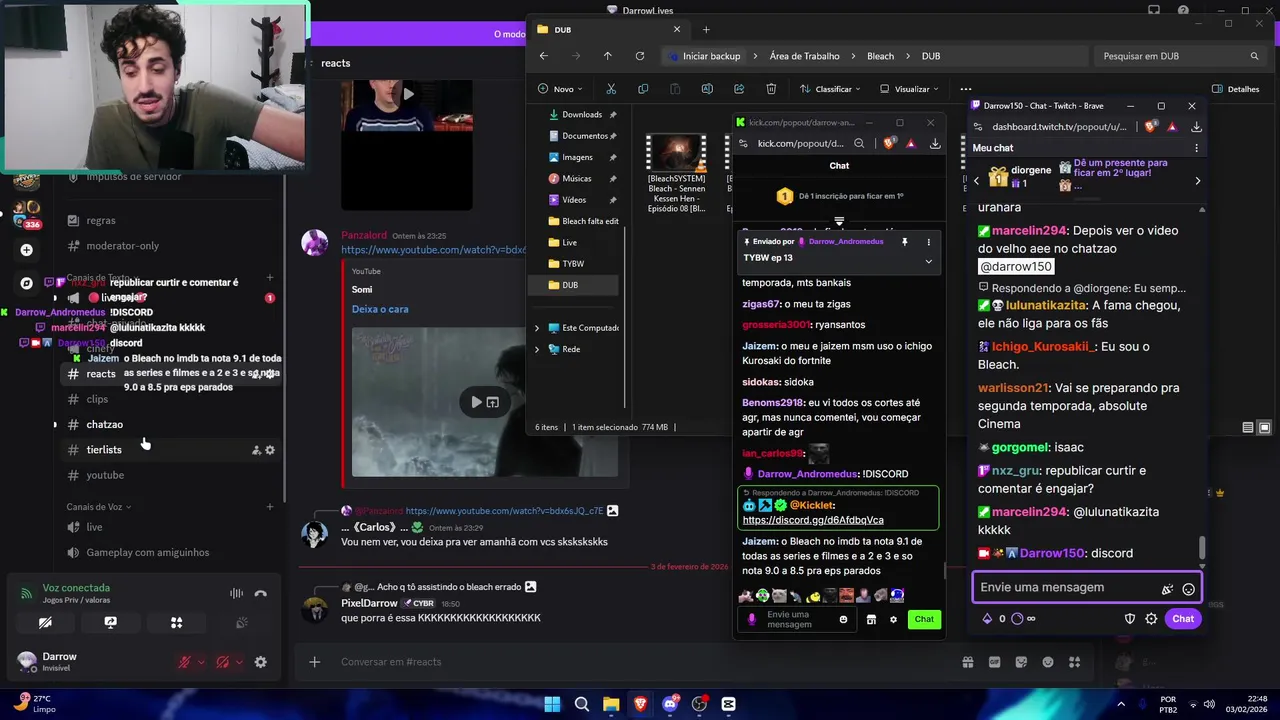Play the Somi YouTube embed video
This screenshot has height=720, width=1280.
tap(476, 402)
